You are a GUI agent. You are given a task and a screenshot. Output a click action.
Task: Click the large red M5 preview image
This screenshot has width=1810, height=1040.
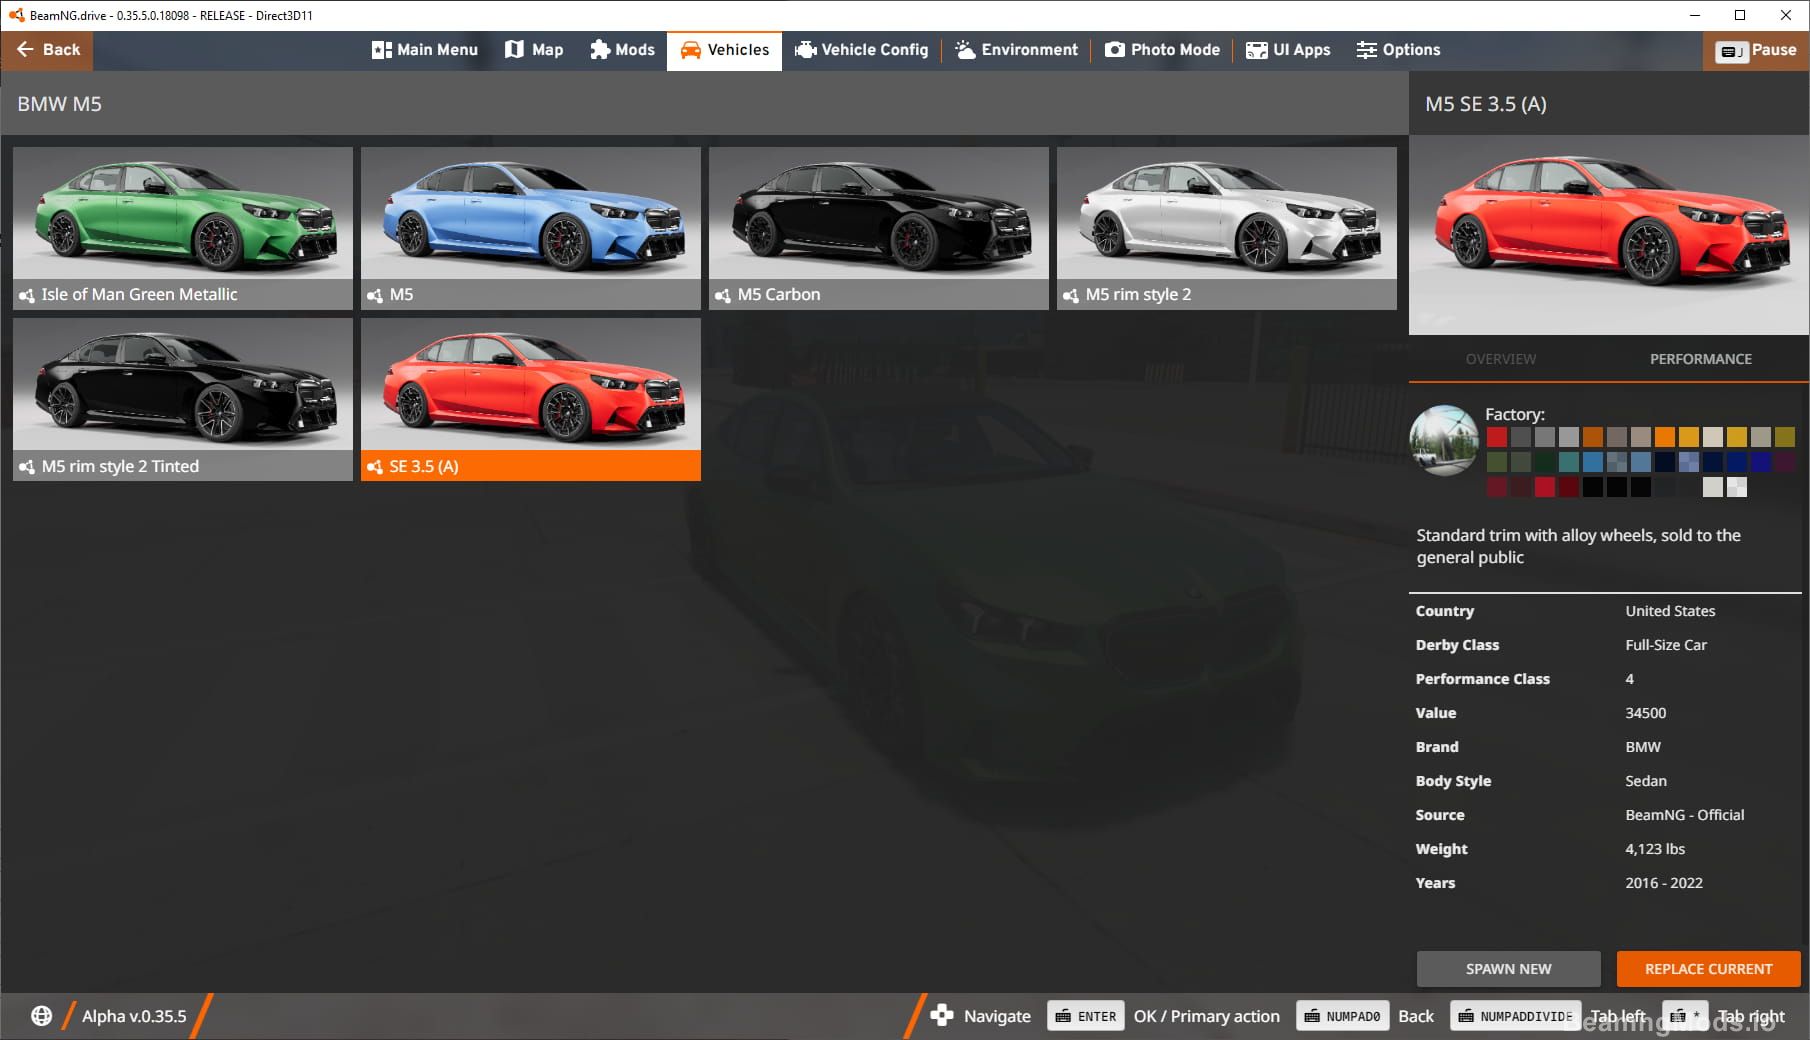click(x=1609, y=235)
